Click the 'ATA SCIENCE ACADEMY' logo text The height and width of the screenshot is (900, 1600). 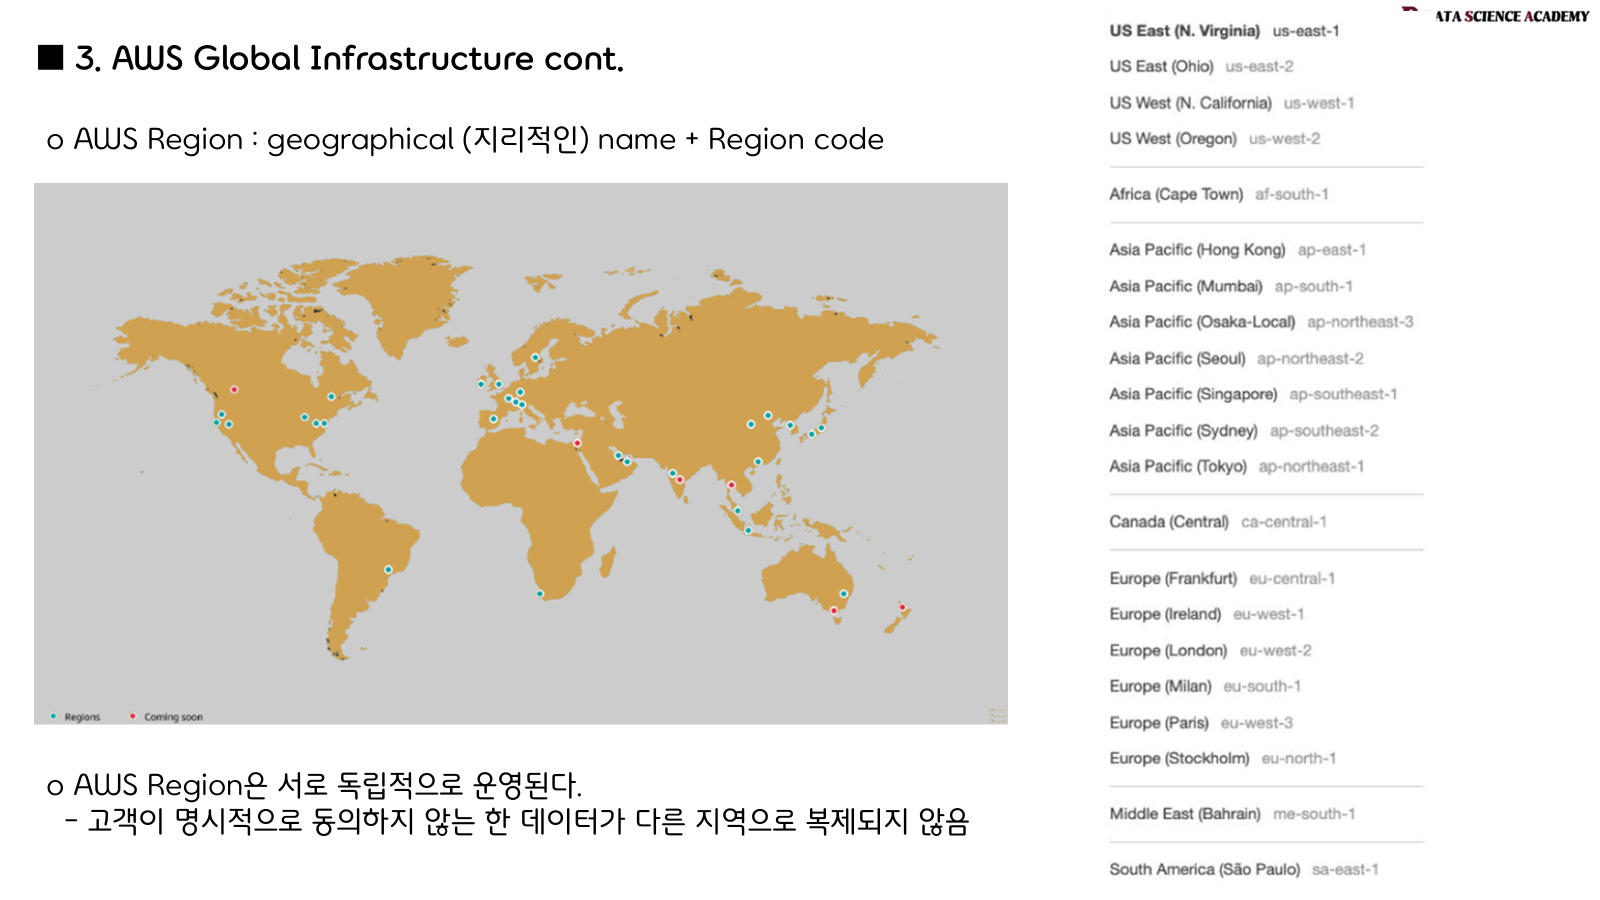click(x=1511, y=16)
